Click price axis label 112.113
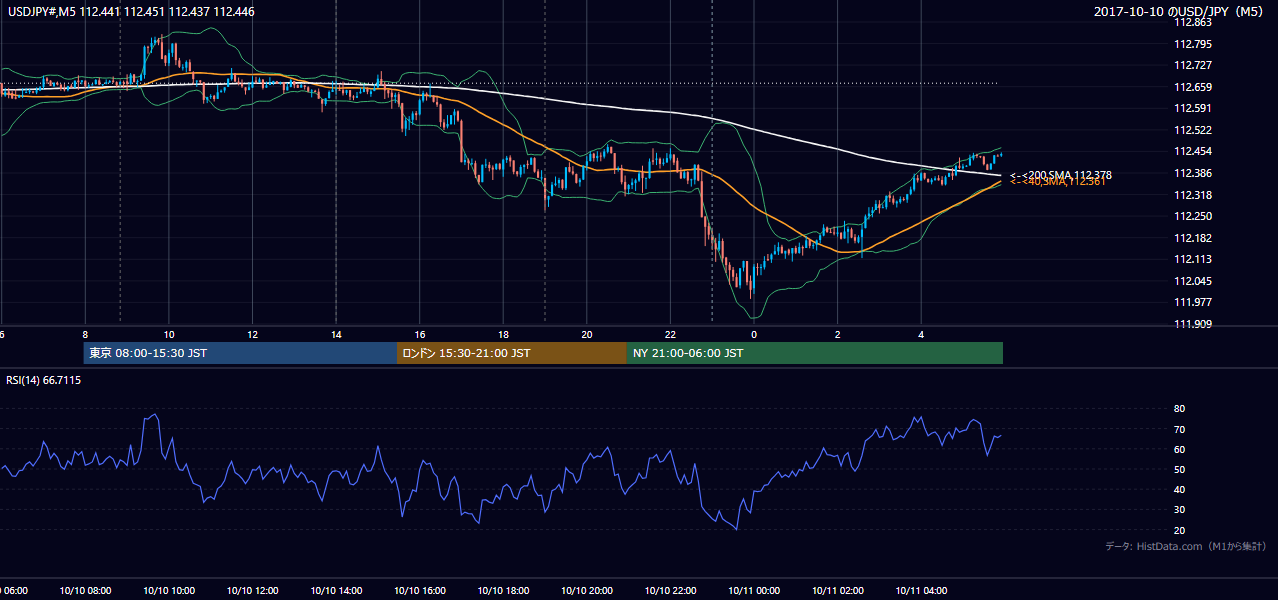 click(x=1192, y=259)
